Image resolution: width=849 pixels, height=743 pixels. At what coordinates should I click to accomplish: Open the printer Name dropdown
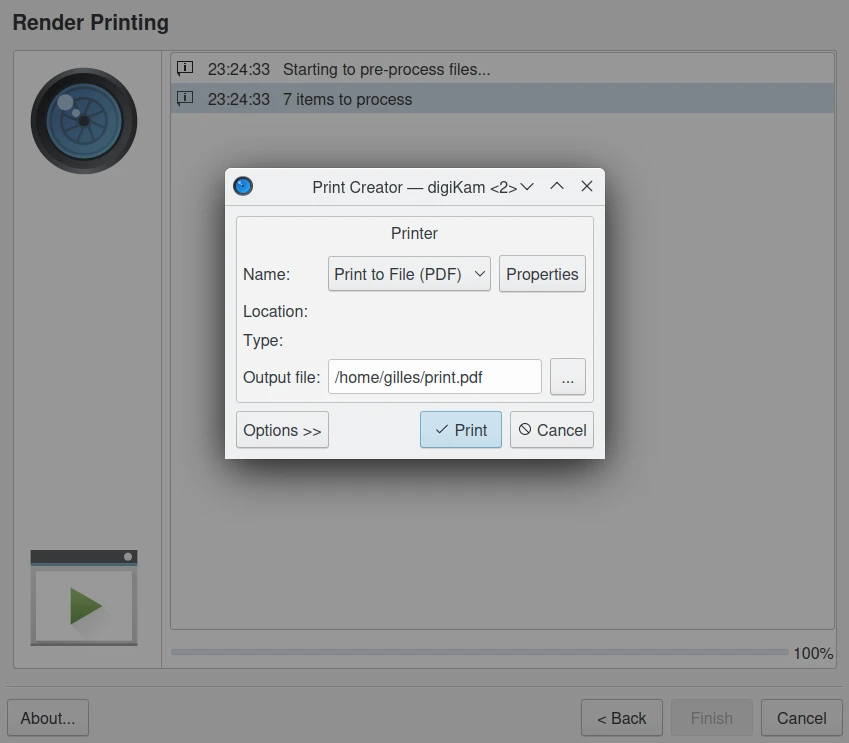(x=409, y=274)
